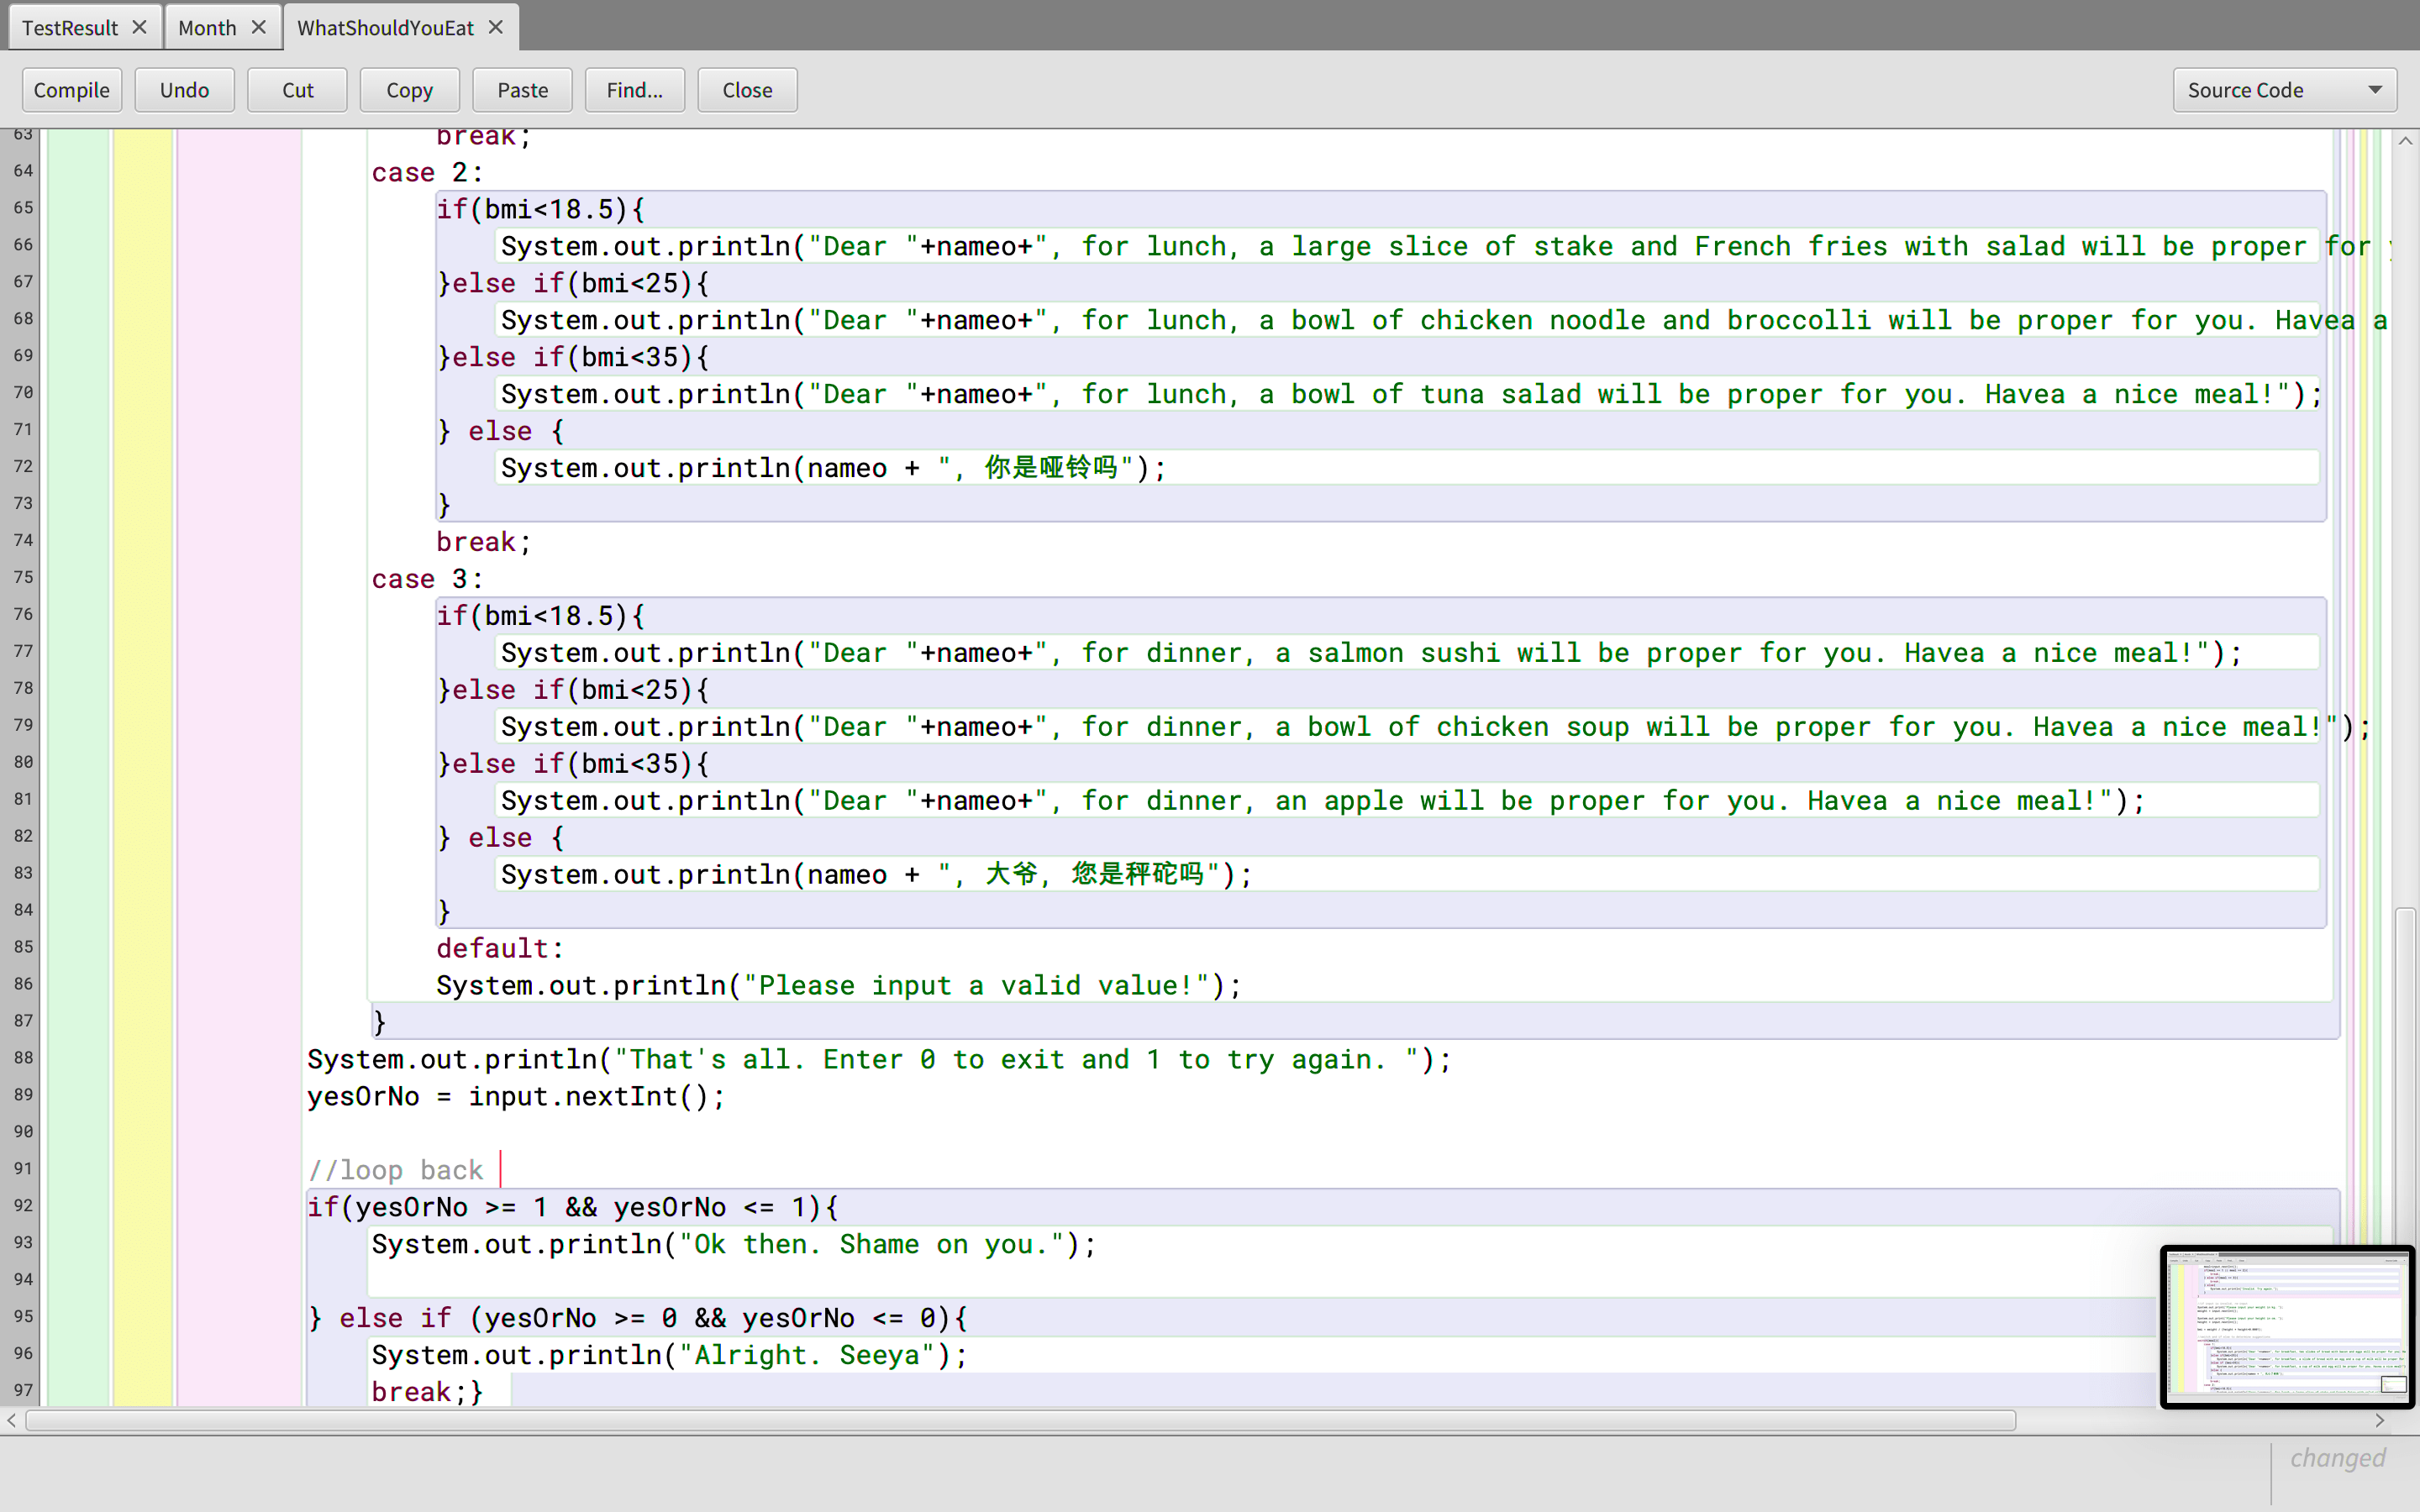Click the scroll up arrow
The width and height of the screenshot is (2420, 1512).
[2405, 142]
